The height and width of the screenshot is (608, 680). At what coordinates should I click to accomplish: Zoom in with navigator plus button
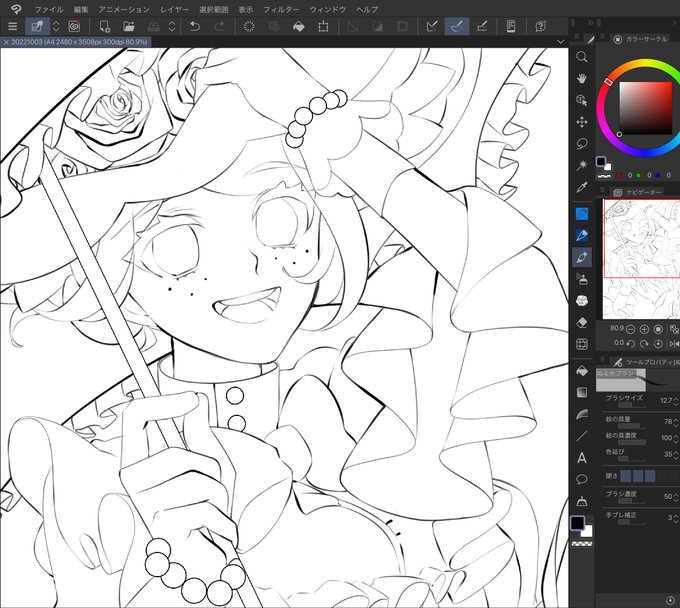(644, 329)
